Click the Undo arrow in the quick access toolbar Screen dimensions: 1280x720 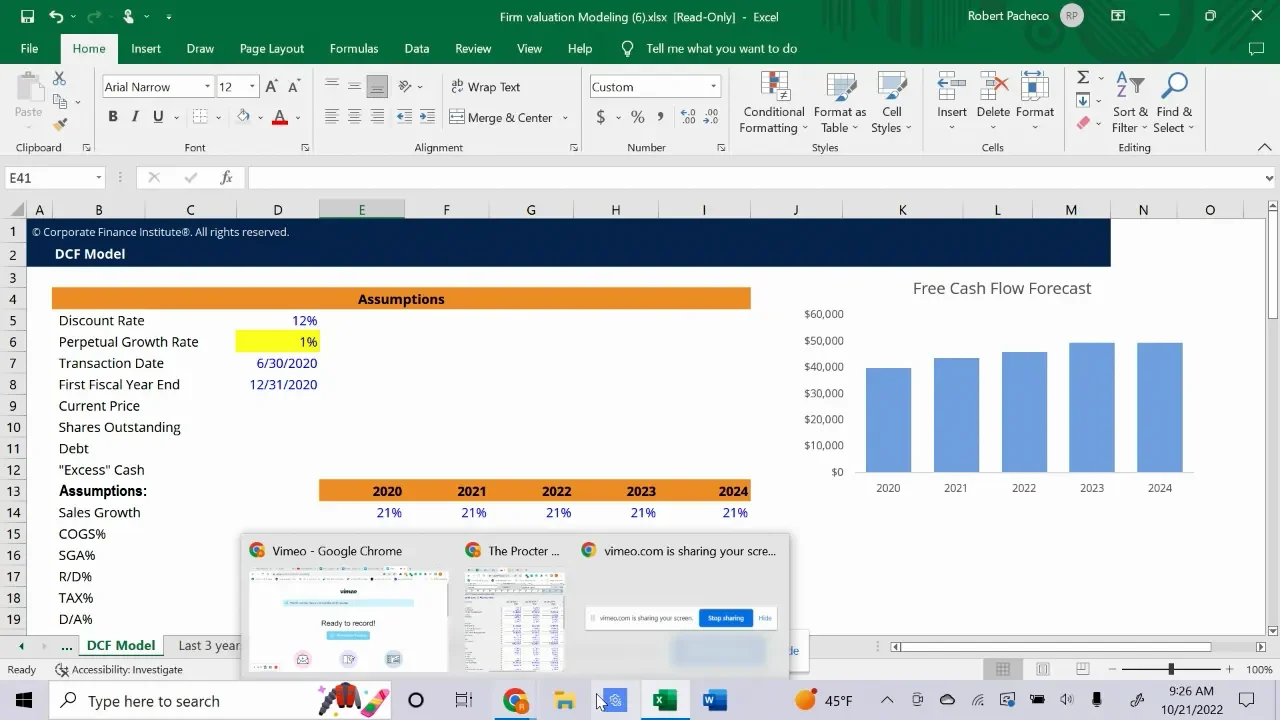pyautogui.click(x=56, y=16)
